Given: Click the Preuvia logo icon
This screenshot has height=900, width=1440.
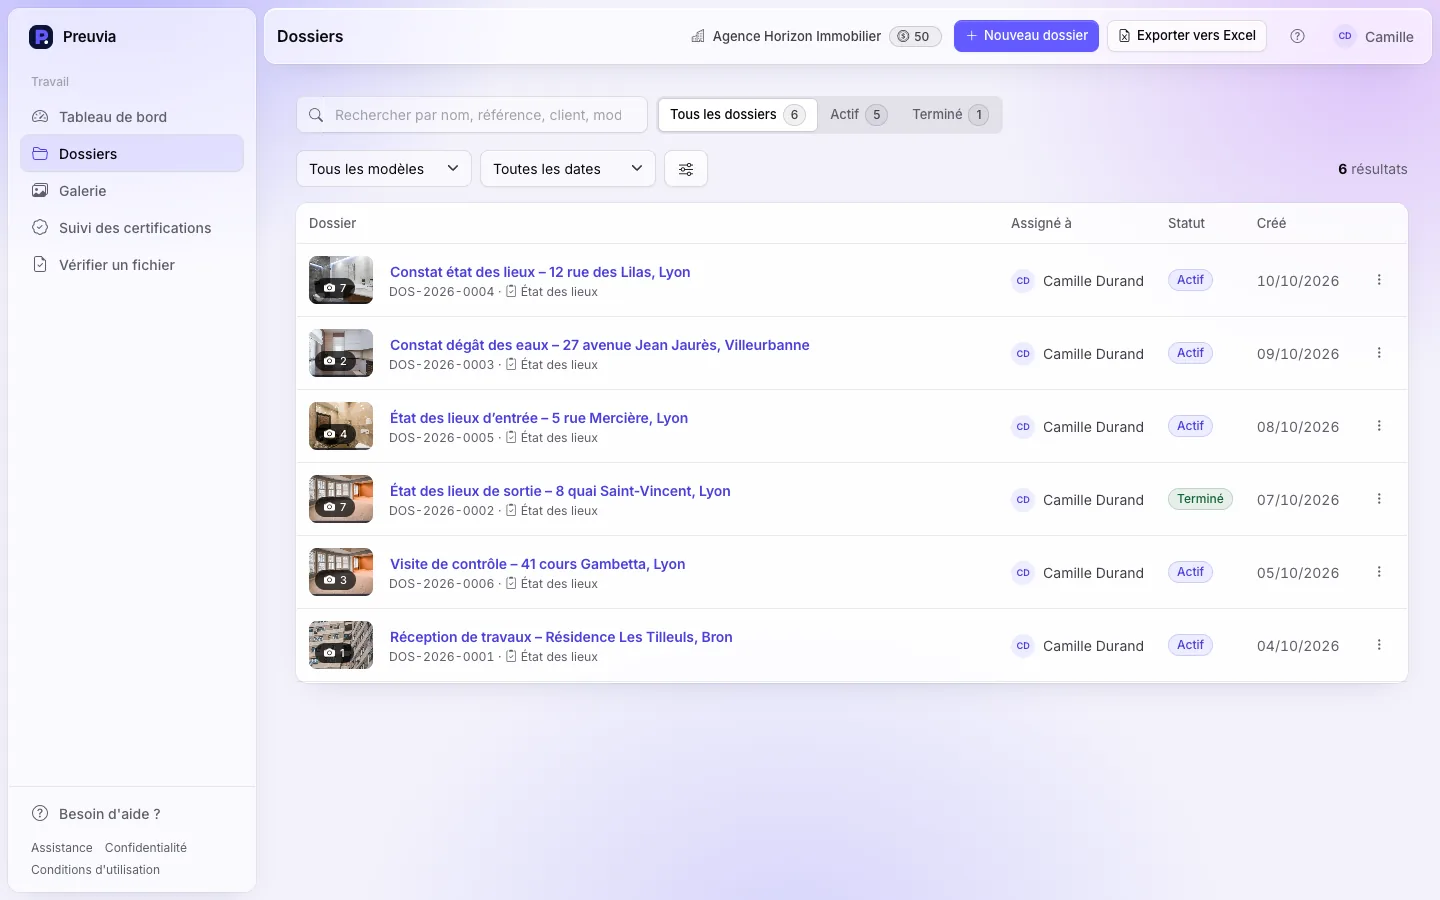Looking at the screenshot, I should [41, 37].
